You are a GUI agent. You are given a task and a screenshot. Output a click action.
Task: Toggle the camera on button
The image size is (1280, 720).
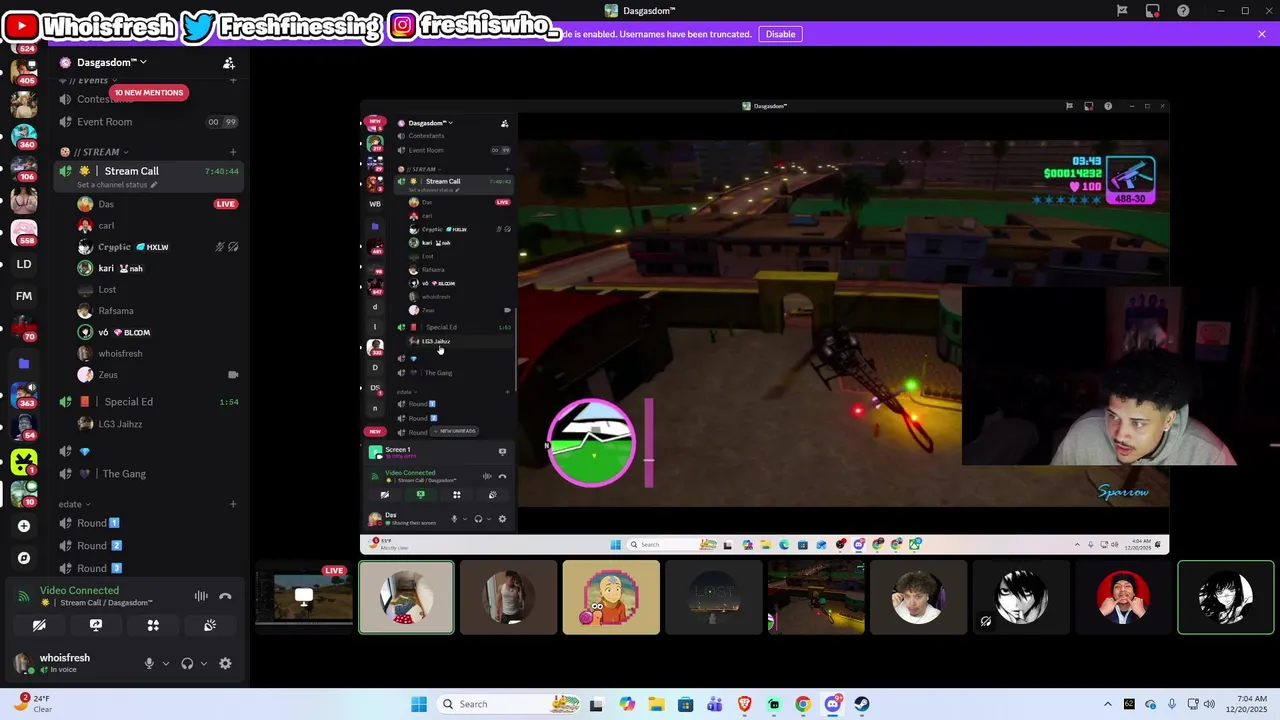(x=39, y=625)
